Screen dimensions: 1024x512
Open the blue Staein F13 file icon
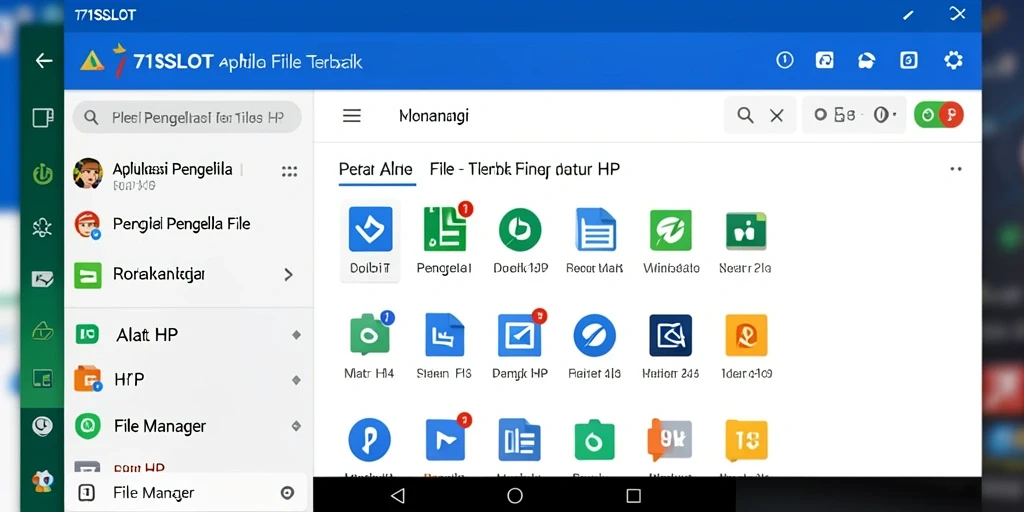pos(445,335)
